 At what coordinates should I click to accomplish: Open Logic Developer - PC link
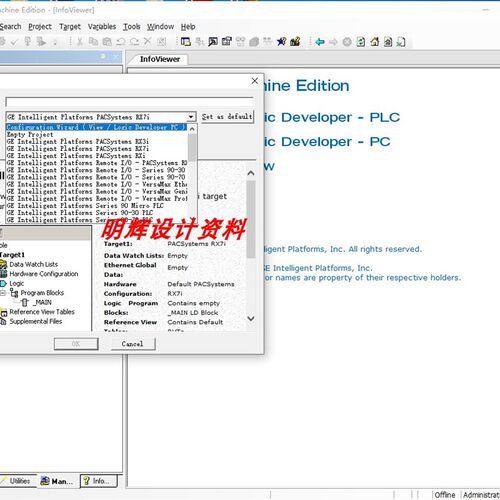tap(327, 142)
